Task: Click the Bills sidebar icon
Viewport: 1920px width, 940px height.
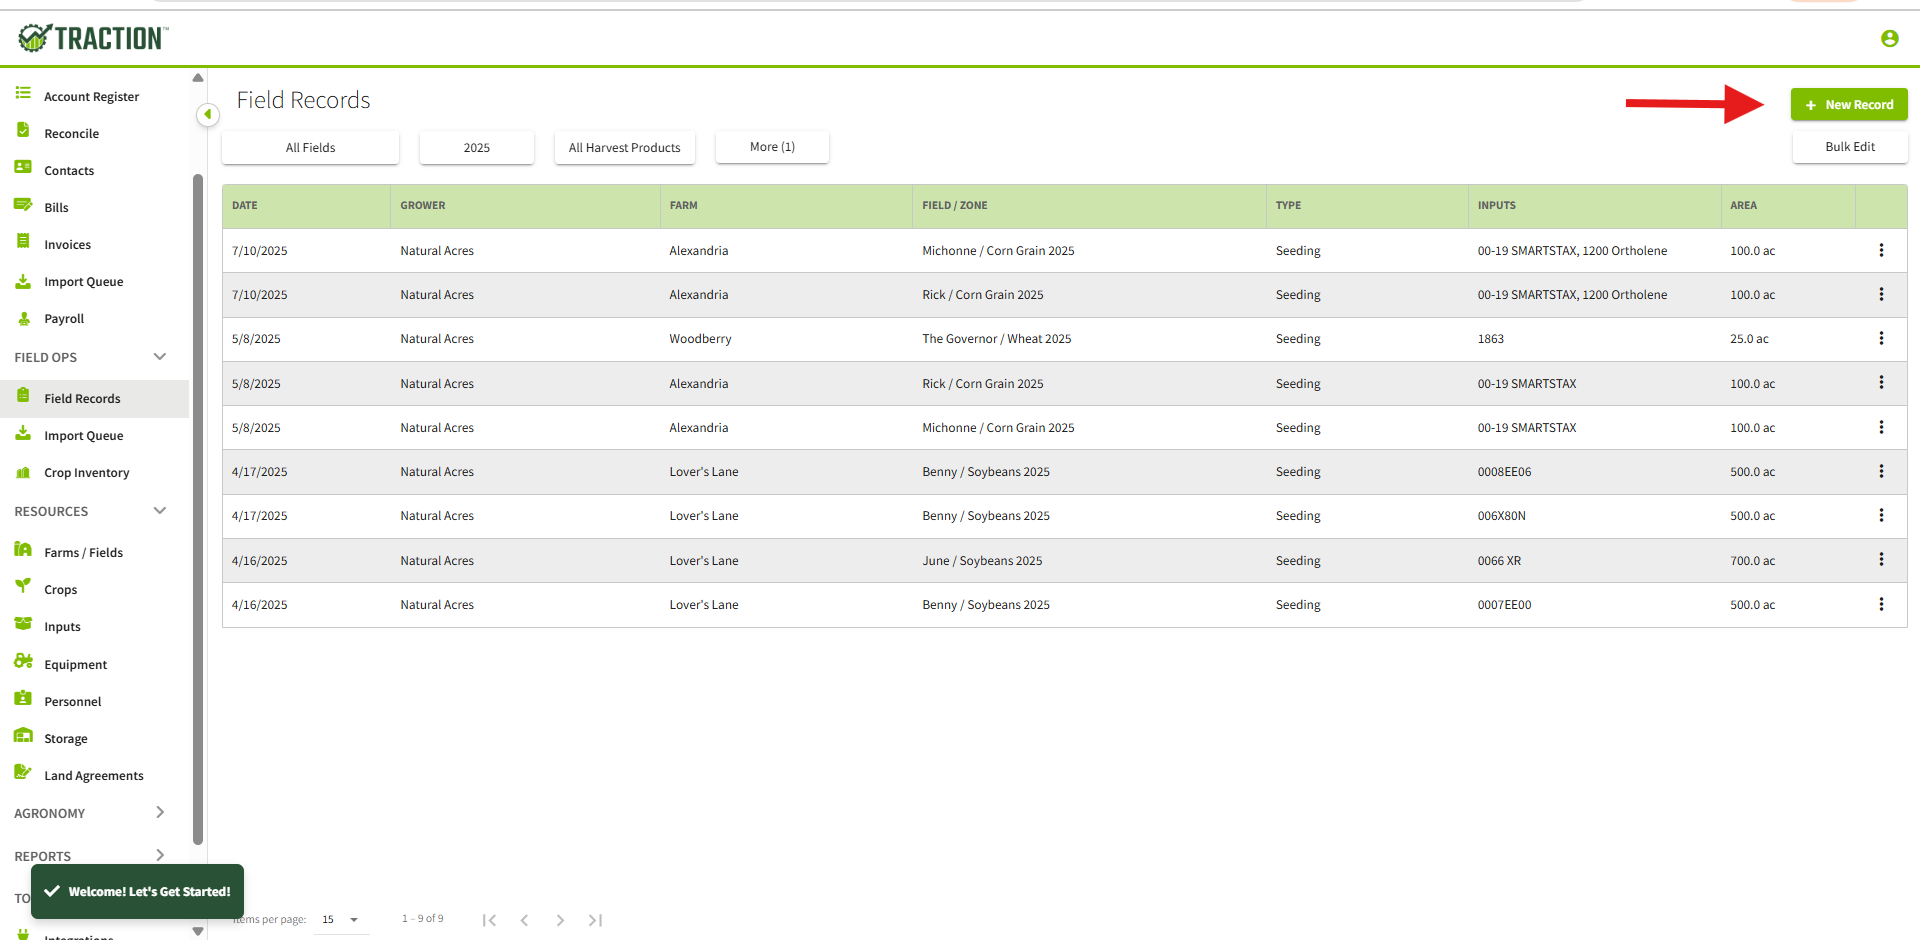Action: pyautogui.click(x=23, y=204)
